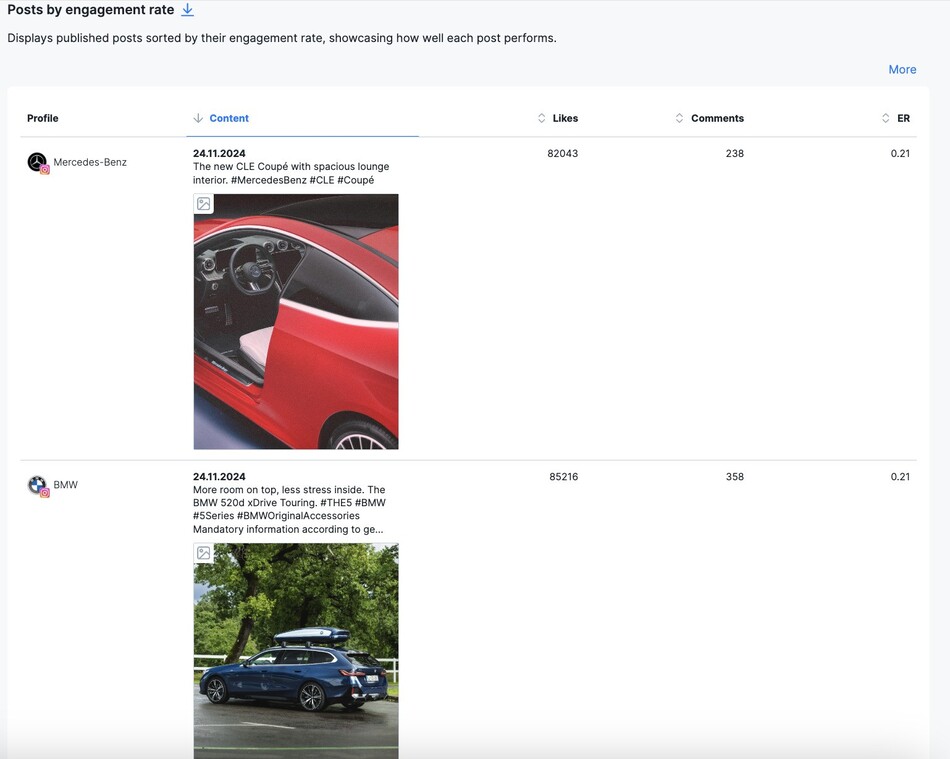The image size is (950, 759).
Task: Open the More link
Action: 902,70
